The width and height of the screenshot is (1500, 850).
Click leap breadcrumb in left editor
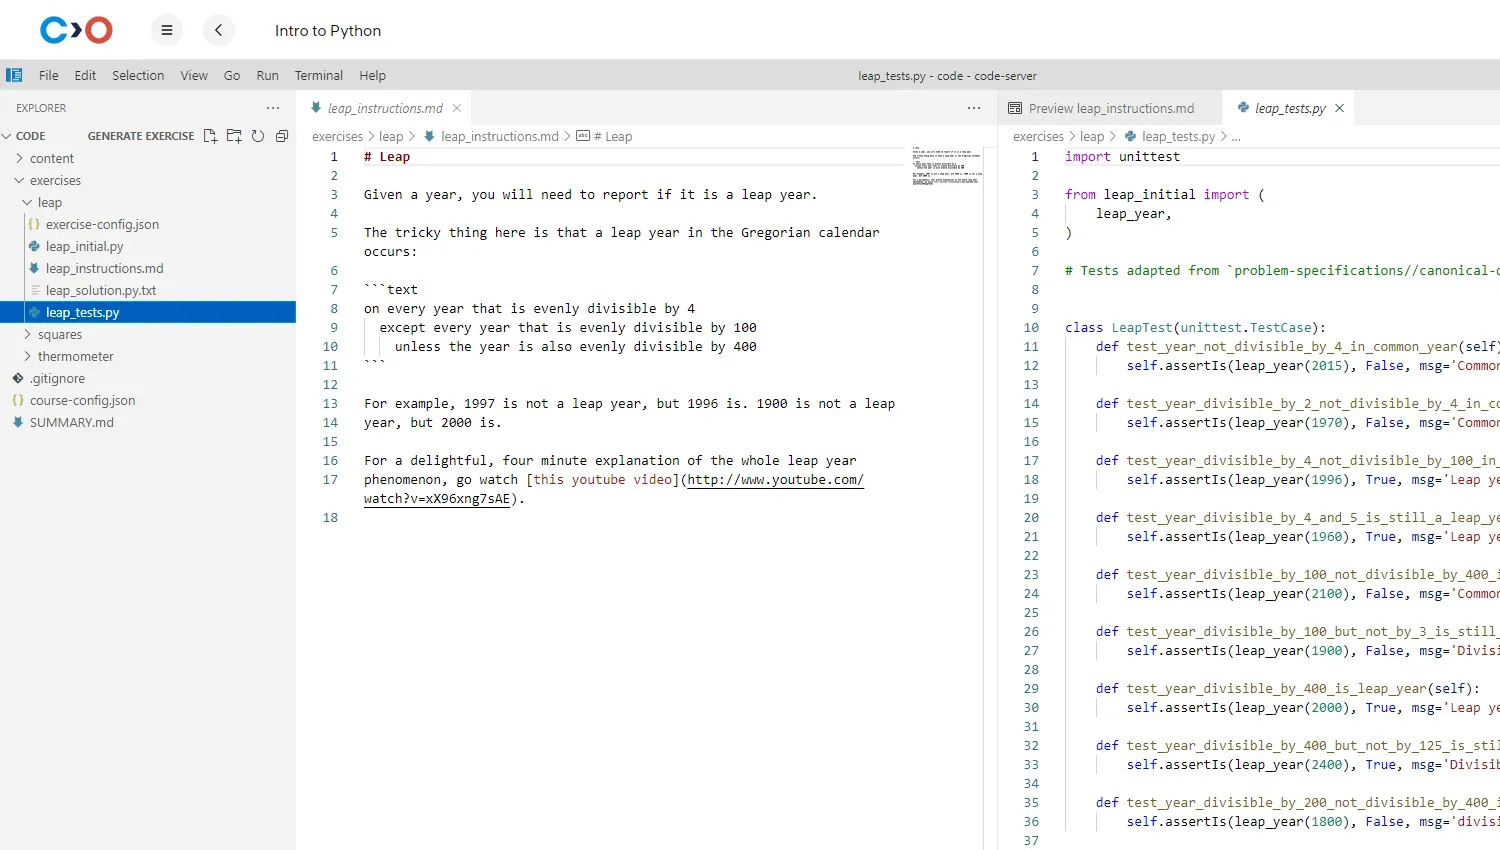pyautogui.click(x=391, y=137)
